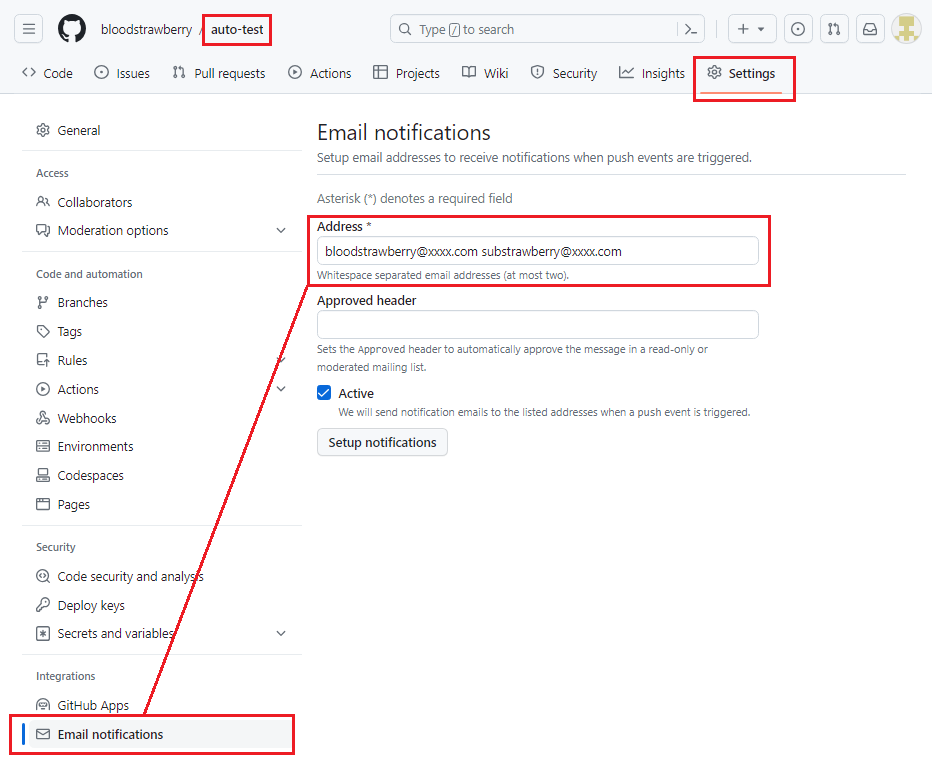Screen dimensions: 932x771
Task: Click the Moderation options comment icon
Action: click(x=43, y=231)
